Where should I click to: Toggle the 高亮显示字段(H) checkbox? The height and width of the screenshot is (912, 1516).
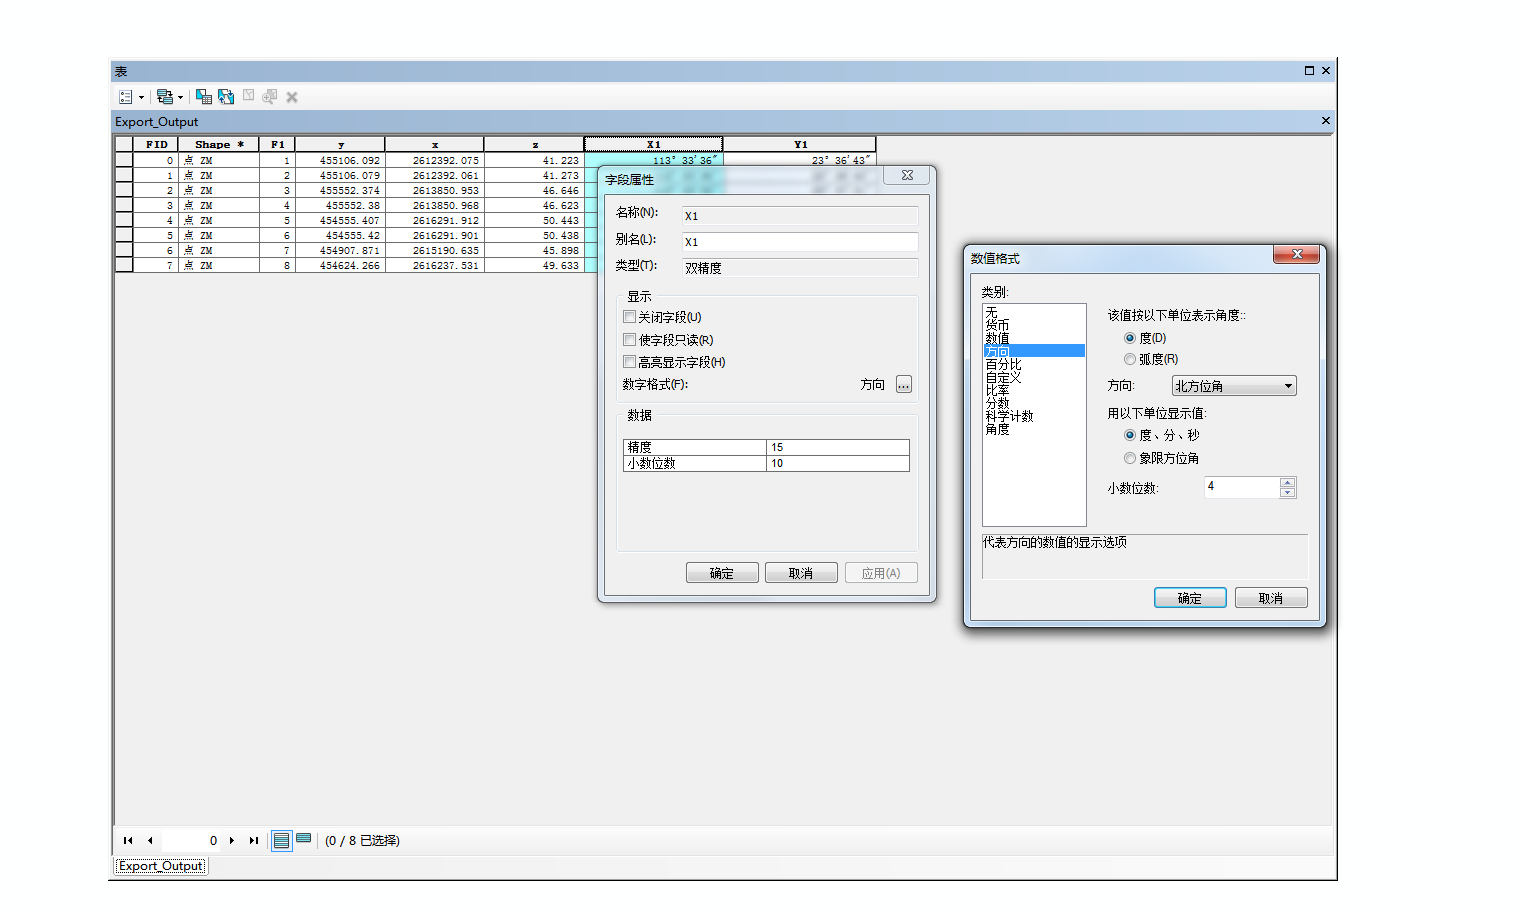[x=630, y=362]
